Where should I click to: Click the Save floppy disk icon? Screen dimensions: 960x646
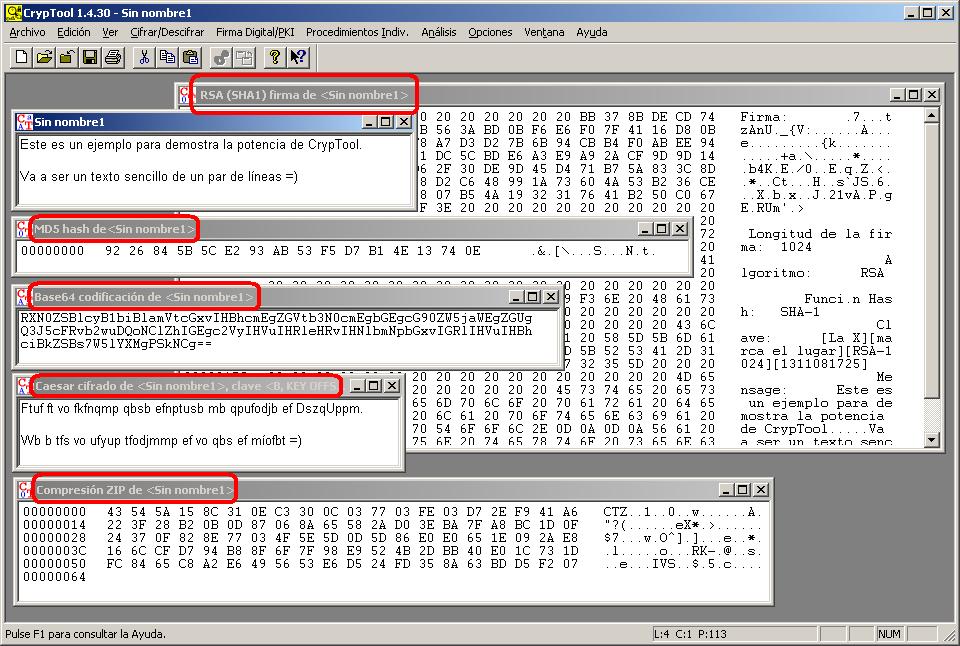tap(90, 58)
